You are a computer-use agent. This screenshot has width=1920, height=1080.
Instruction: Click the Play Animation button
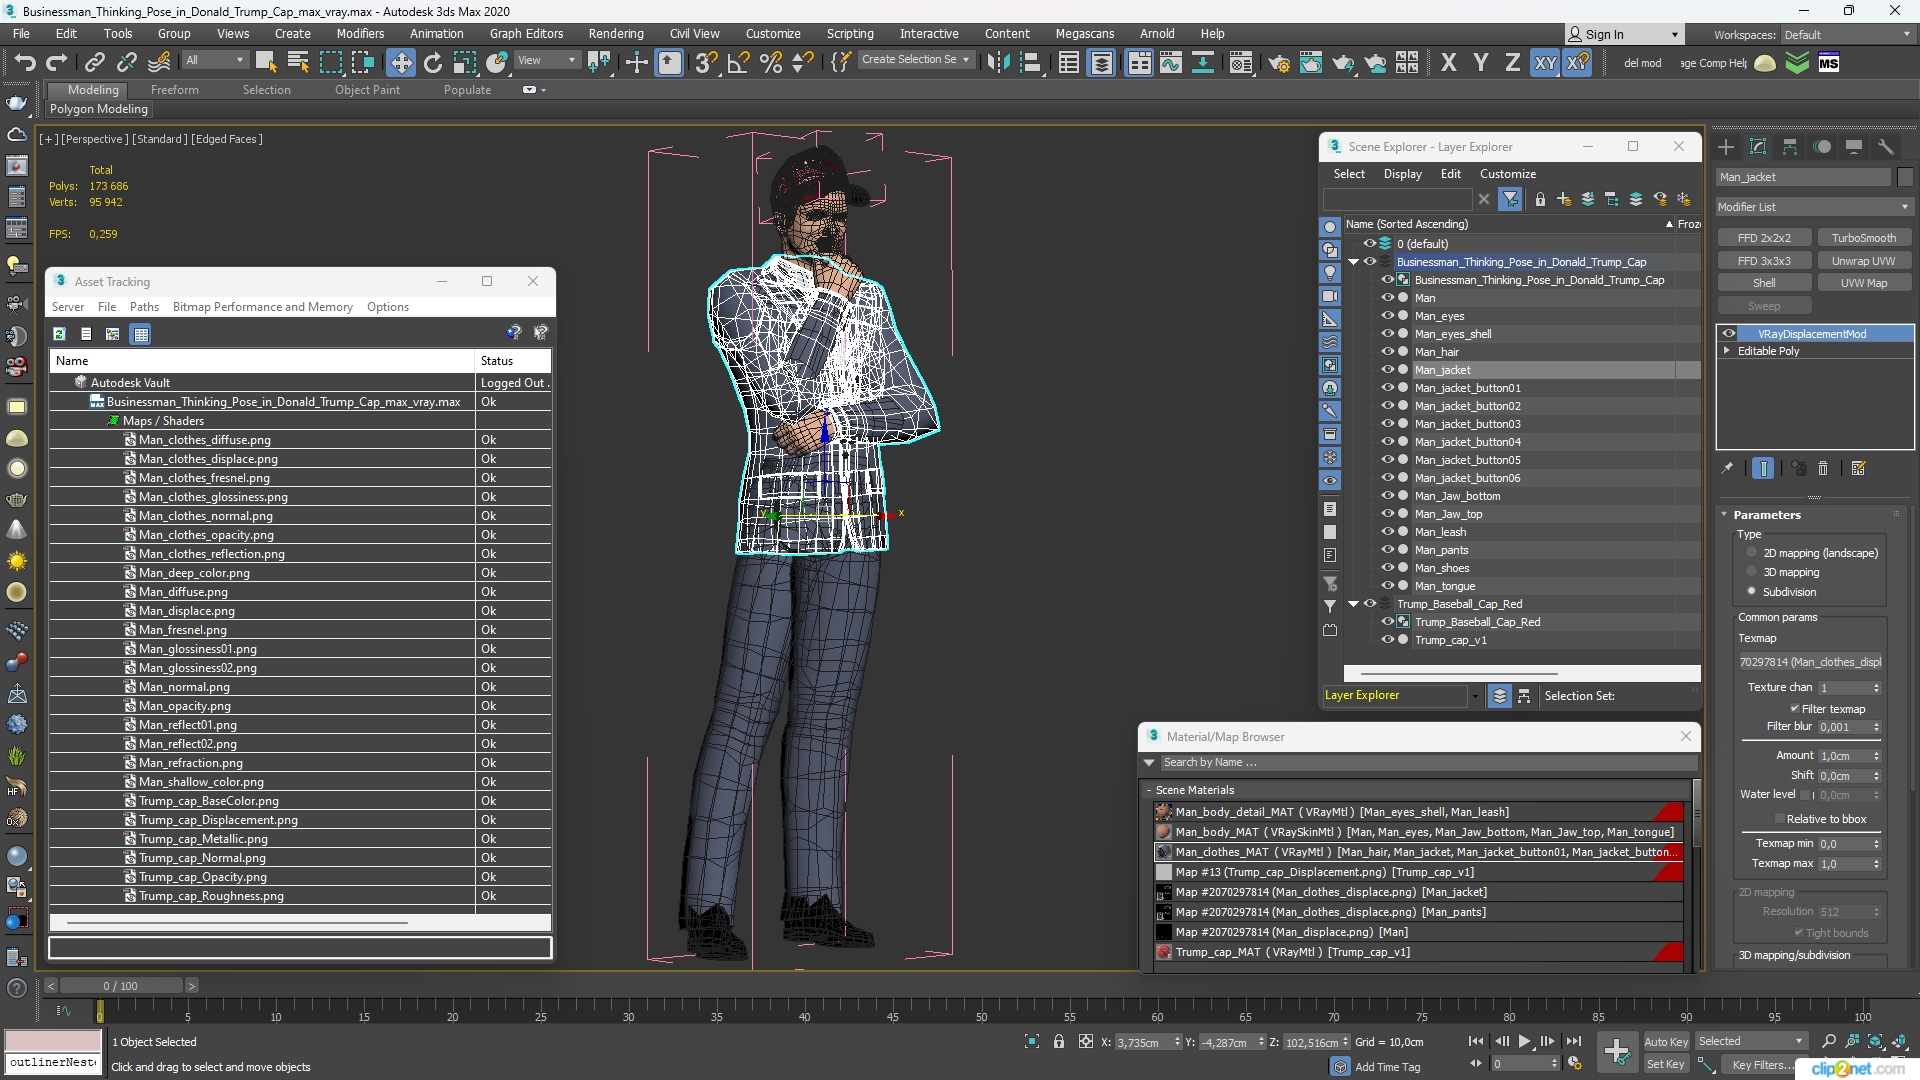coord(1524,1042)
